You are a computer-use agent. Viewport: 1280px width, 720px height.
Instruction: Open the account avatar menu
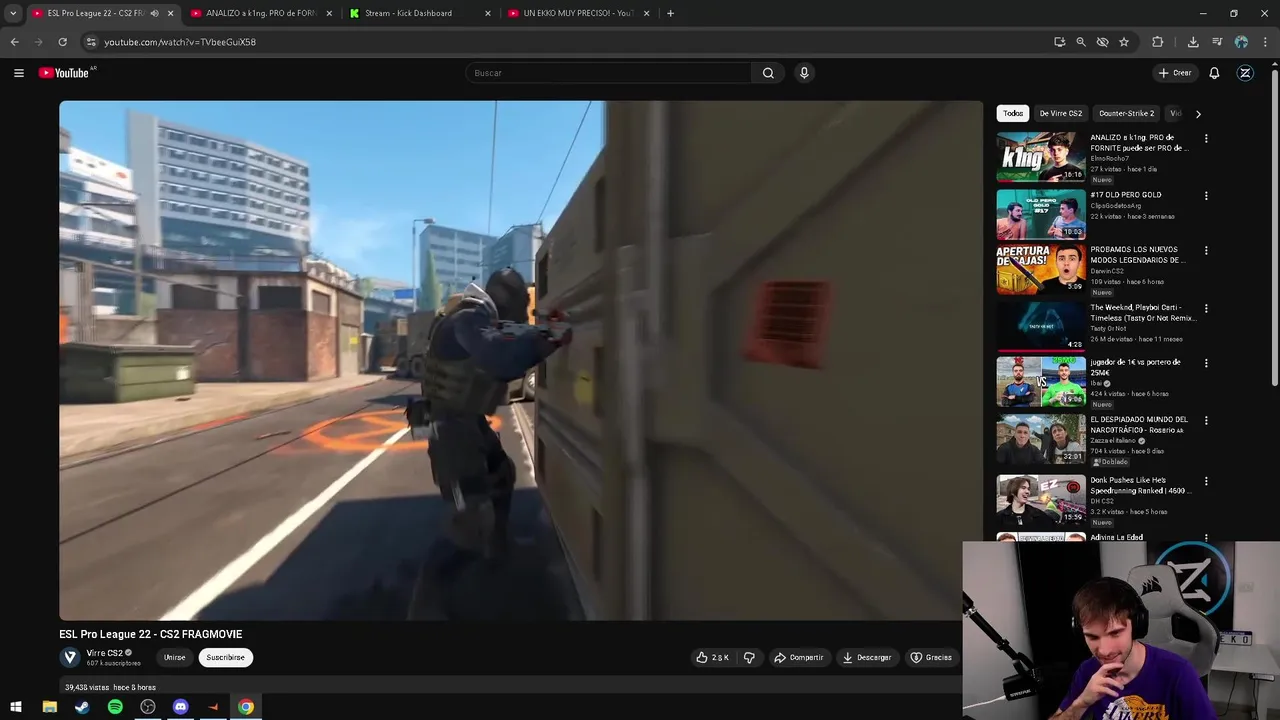click(1245, 73)
